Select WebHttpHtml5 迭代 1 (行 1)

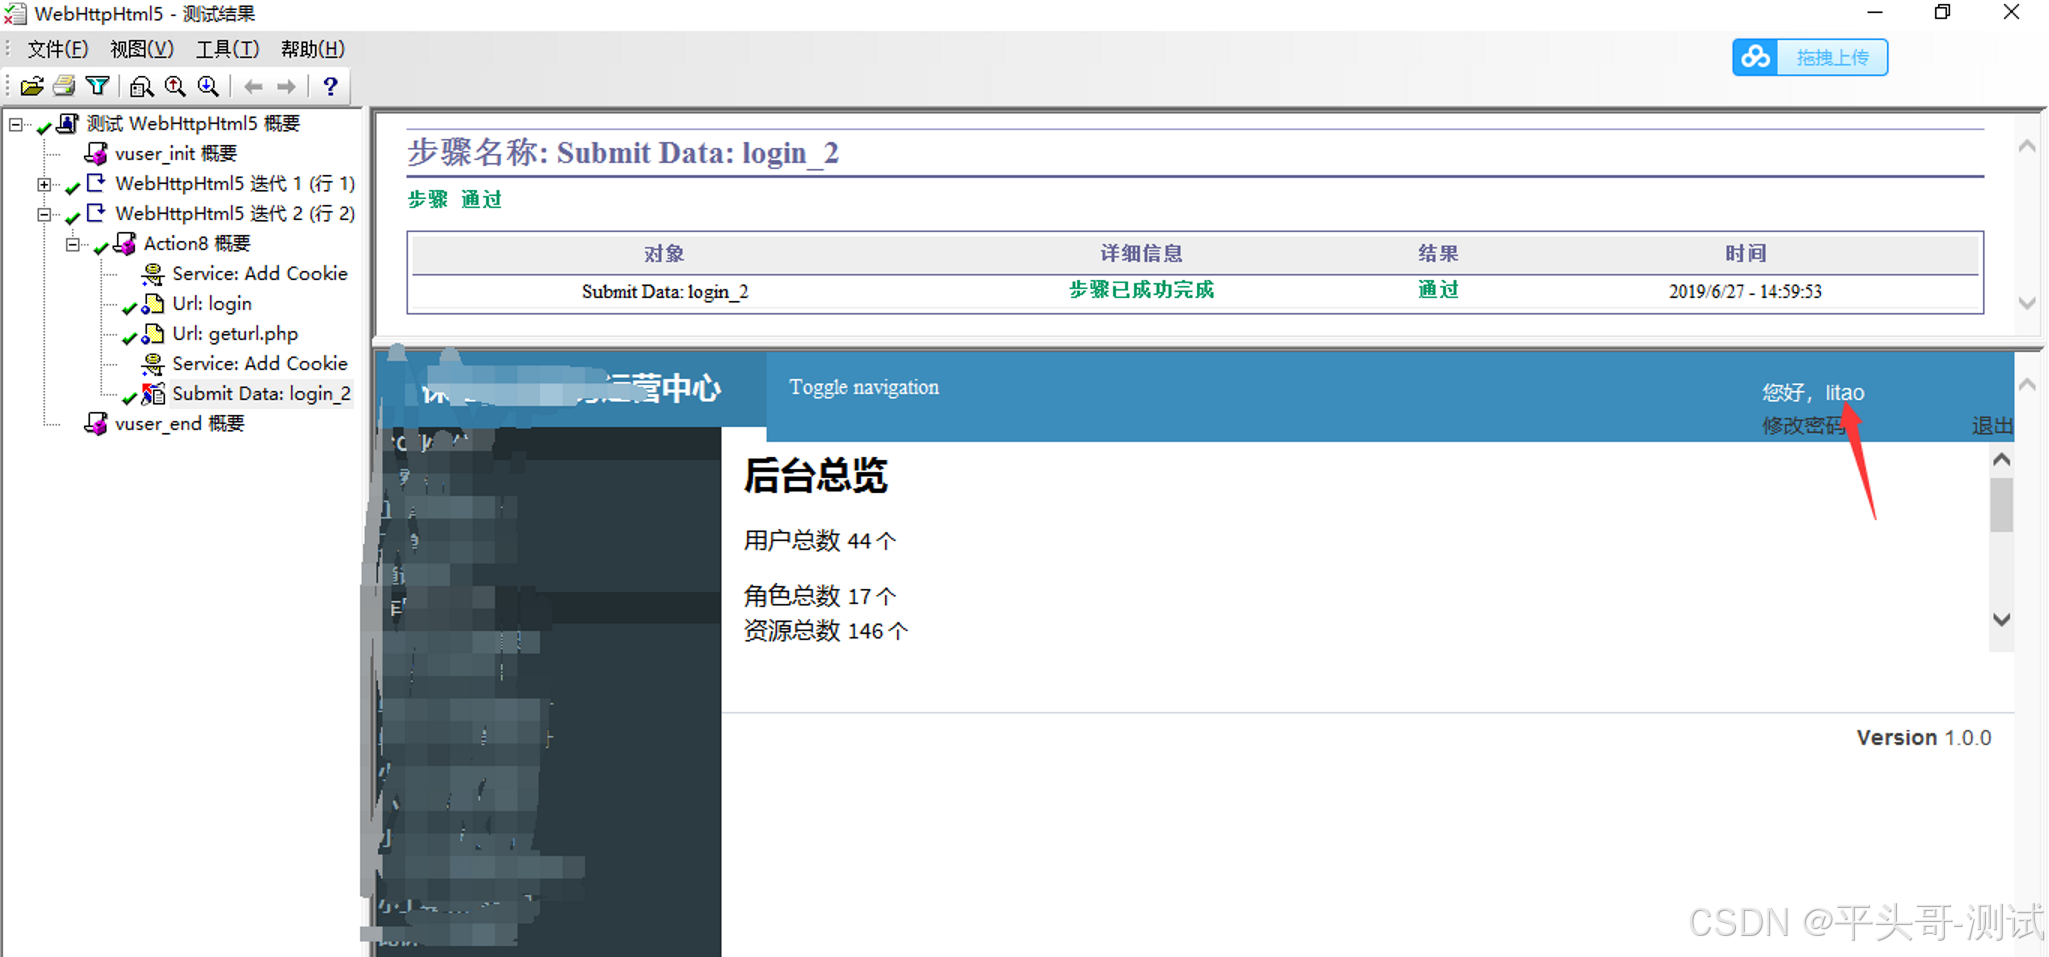pos(235,183)
